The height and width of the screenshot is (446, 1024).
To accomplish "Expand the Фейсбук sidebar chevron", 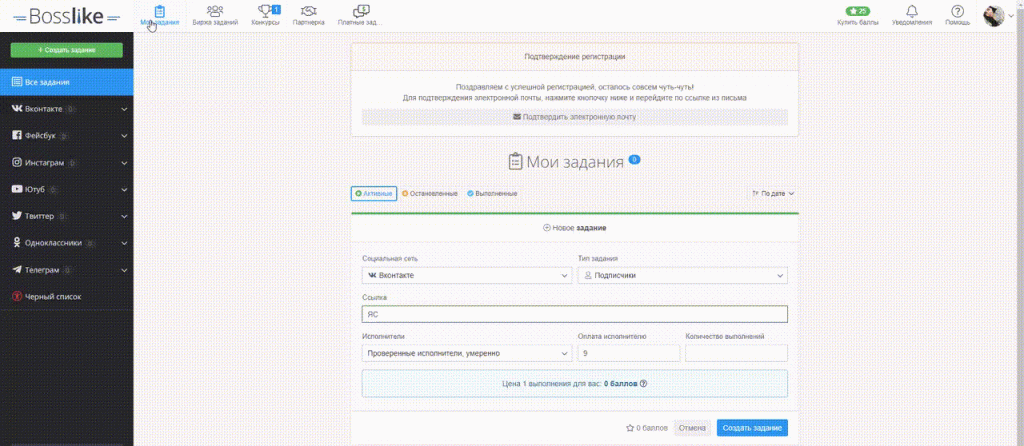I will click(x=124, y=136).
